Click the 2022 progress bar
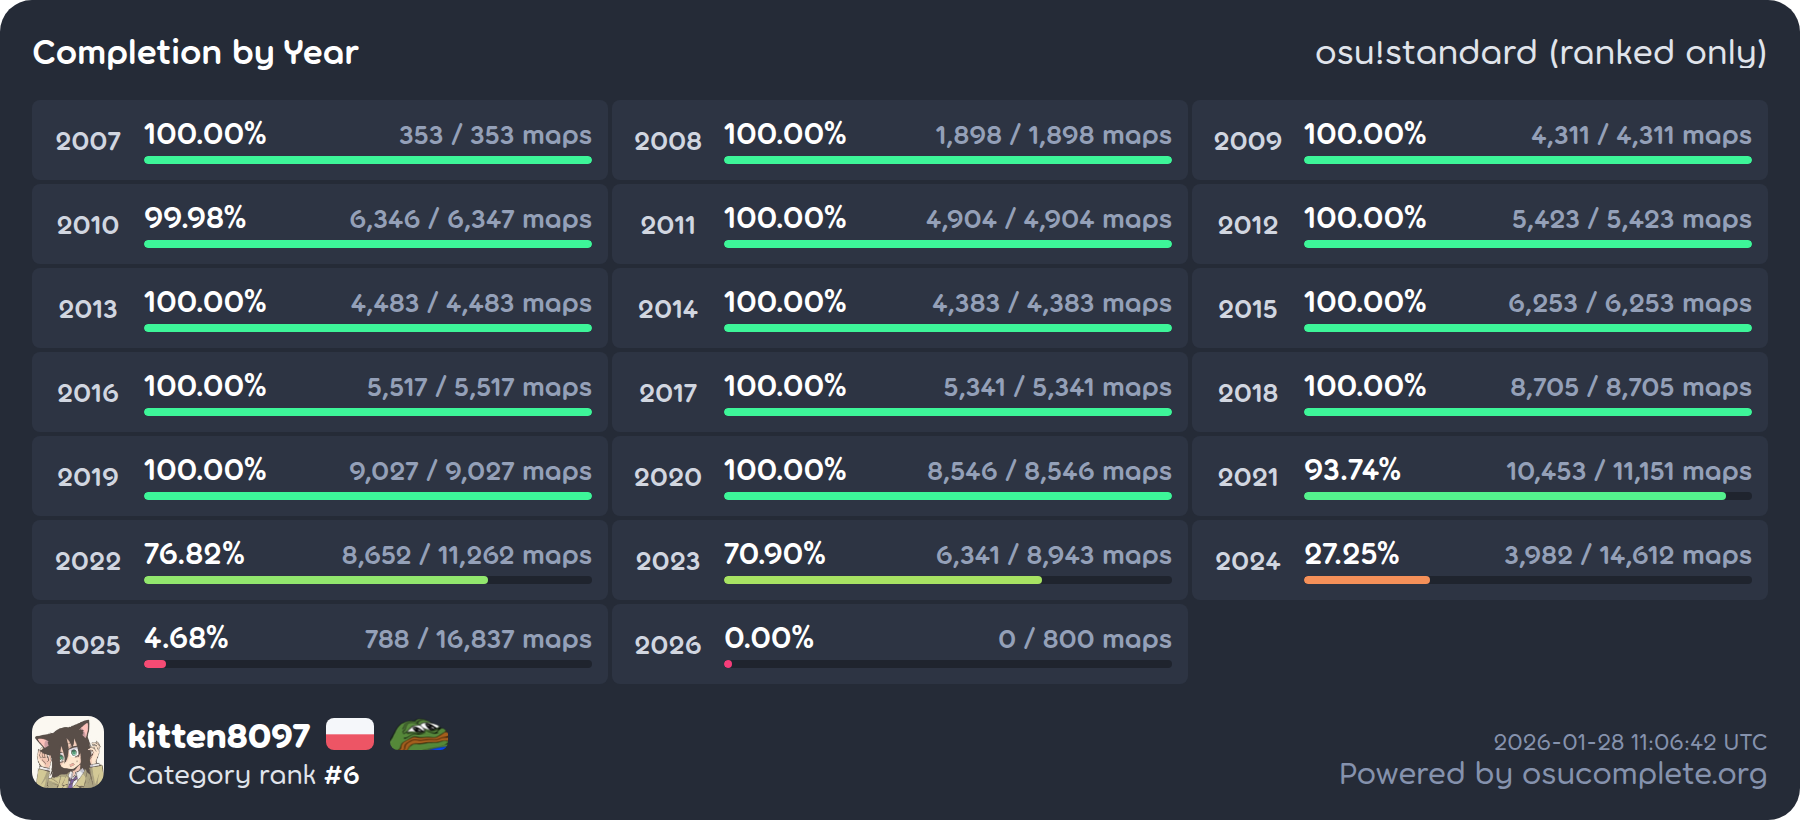 (x=316, y=580)
